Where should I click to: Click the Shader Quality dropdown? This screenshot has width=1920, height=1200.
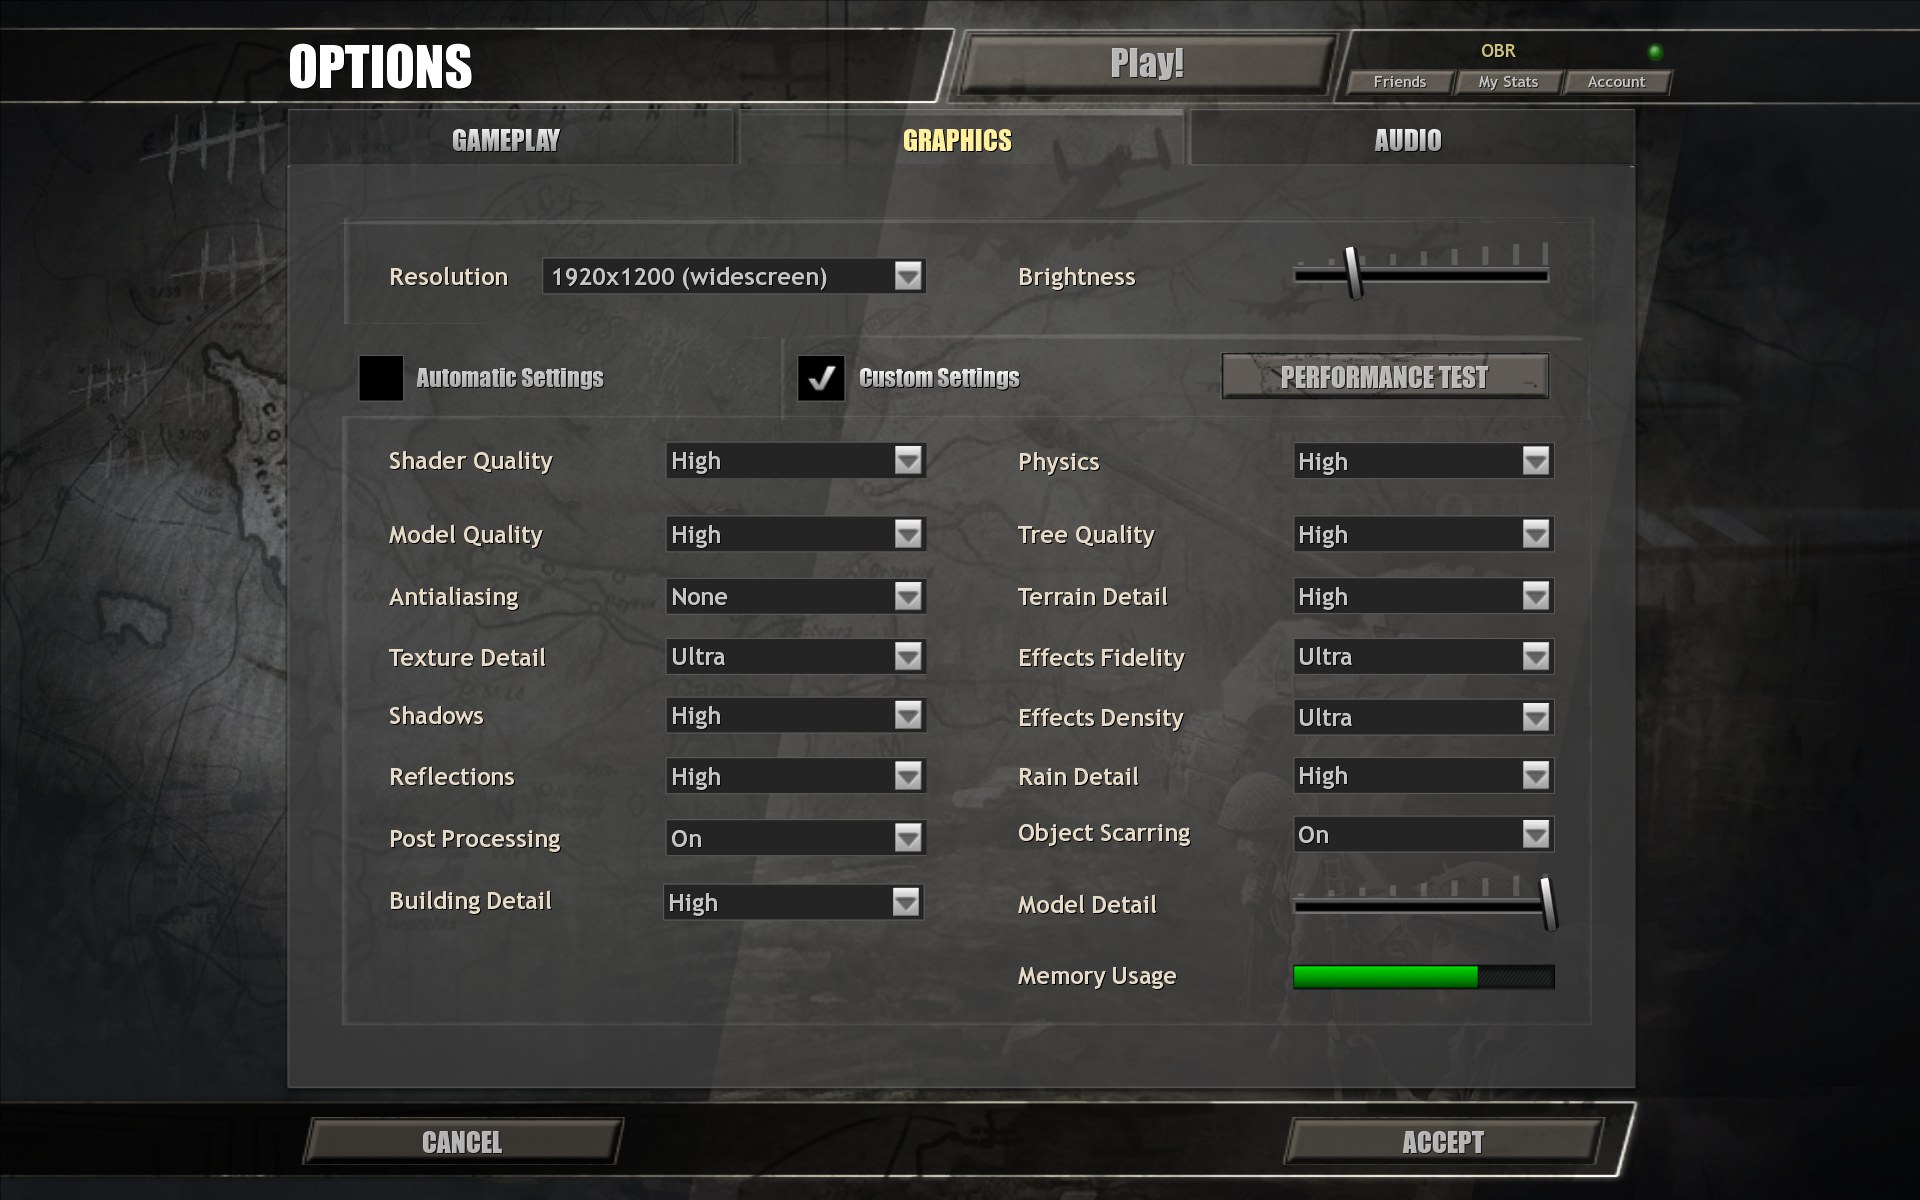point(792,462)
